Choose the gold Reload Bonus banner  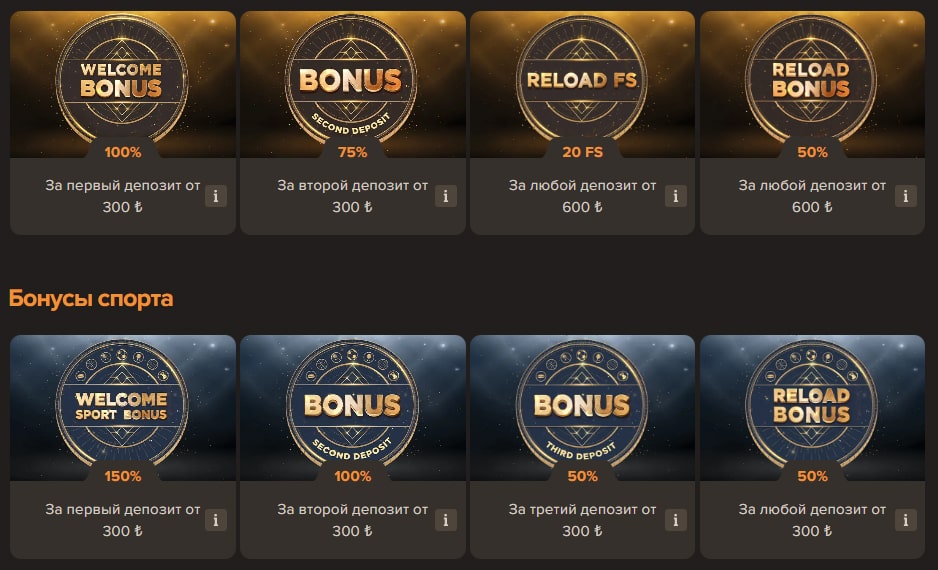[812, 84]
